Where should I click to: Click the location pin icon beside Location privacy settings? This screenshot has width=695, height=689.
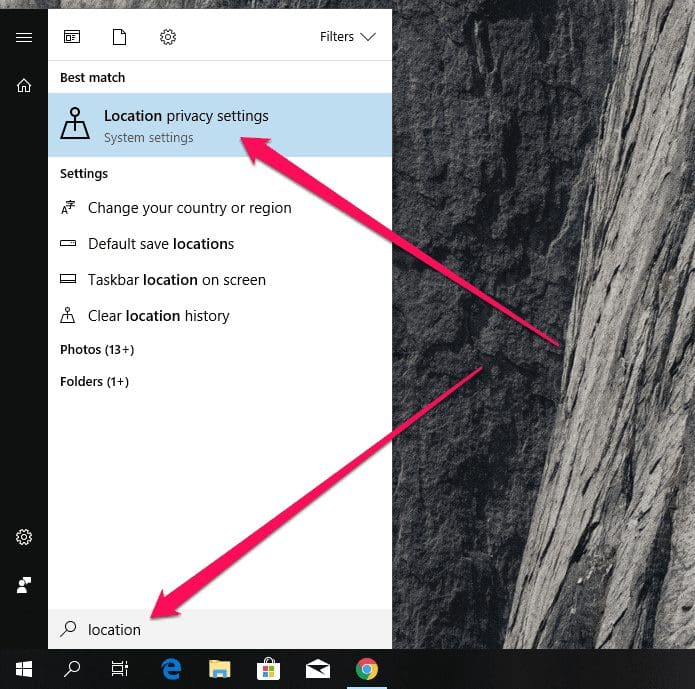(75, 123)
